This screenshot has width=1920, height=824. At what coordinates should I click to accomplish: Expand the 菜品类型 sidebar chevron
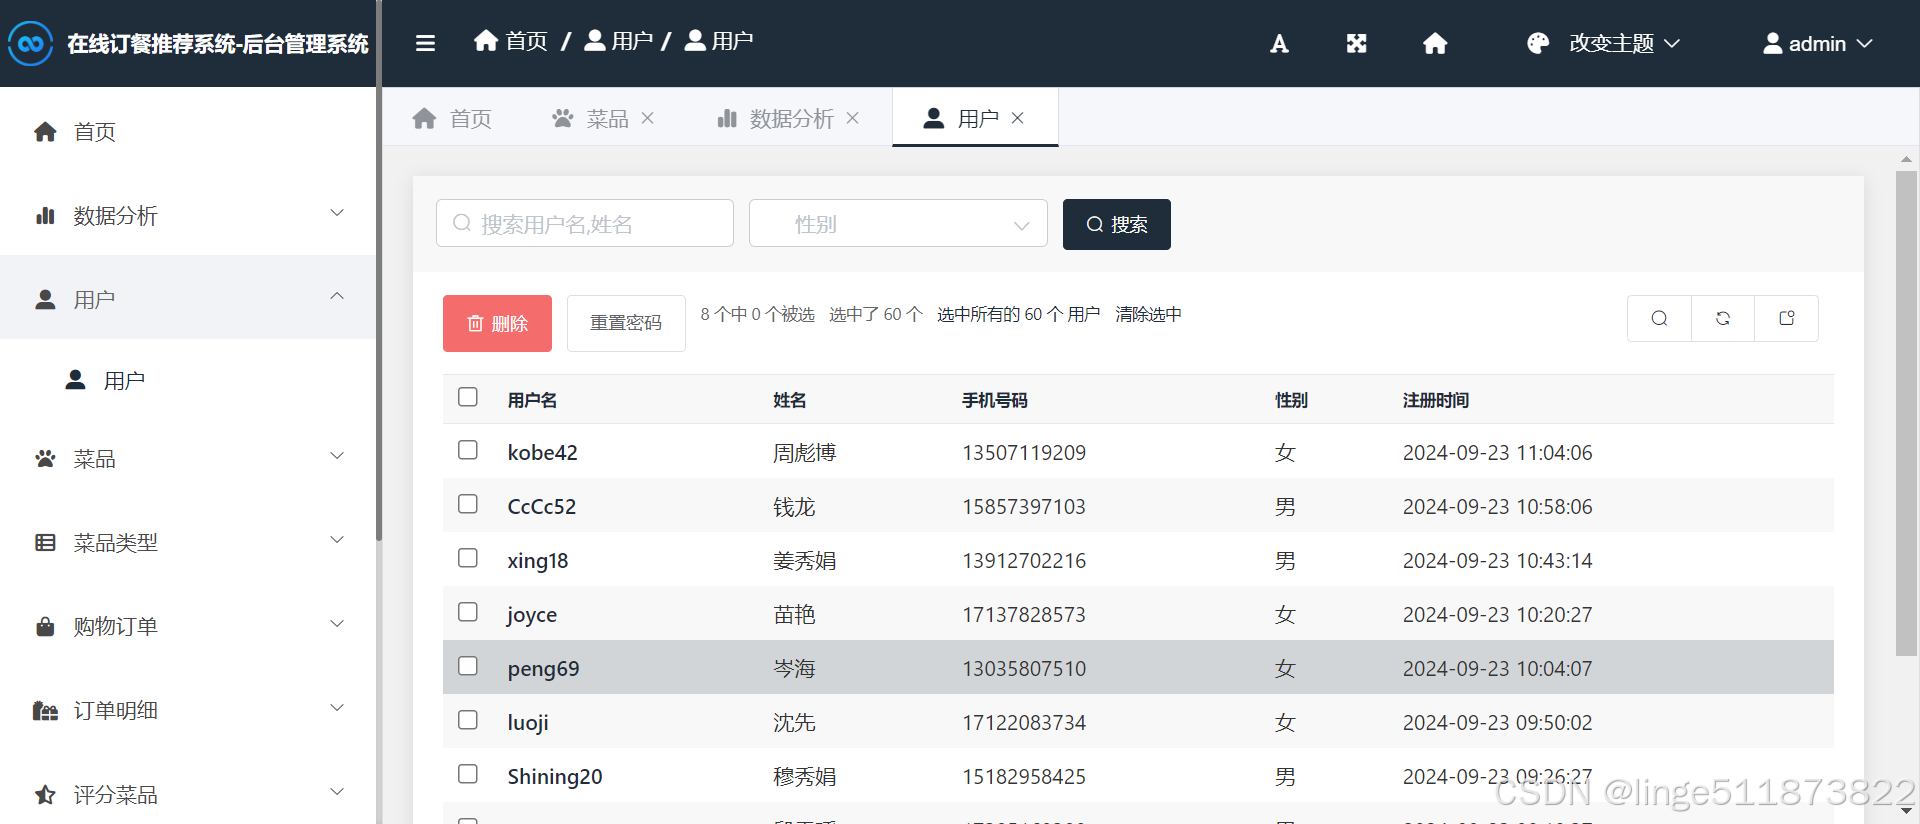pyautogui.click(x=337, y=540)
